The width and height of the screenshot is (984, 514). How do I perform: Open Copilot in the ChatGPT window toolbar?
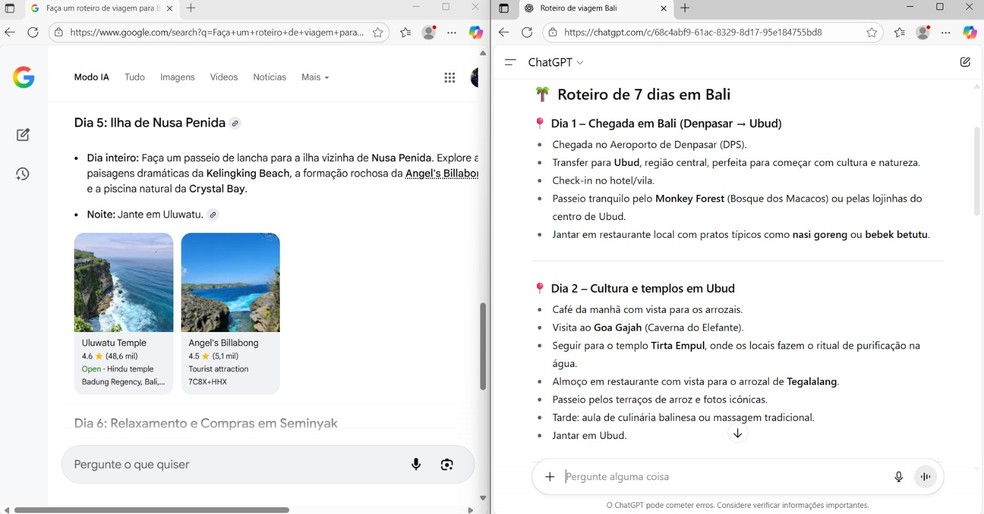point(970,33)
